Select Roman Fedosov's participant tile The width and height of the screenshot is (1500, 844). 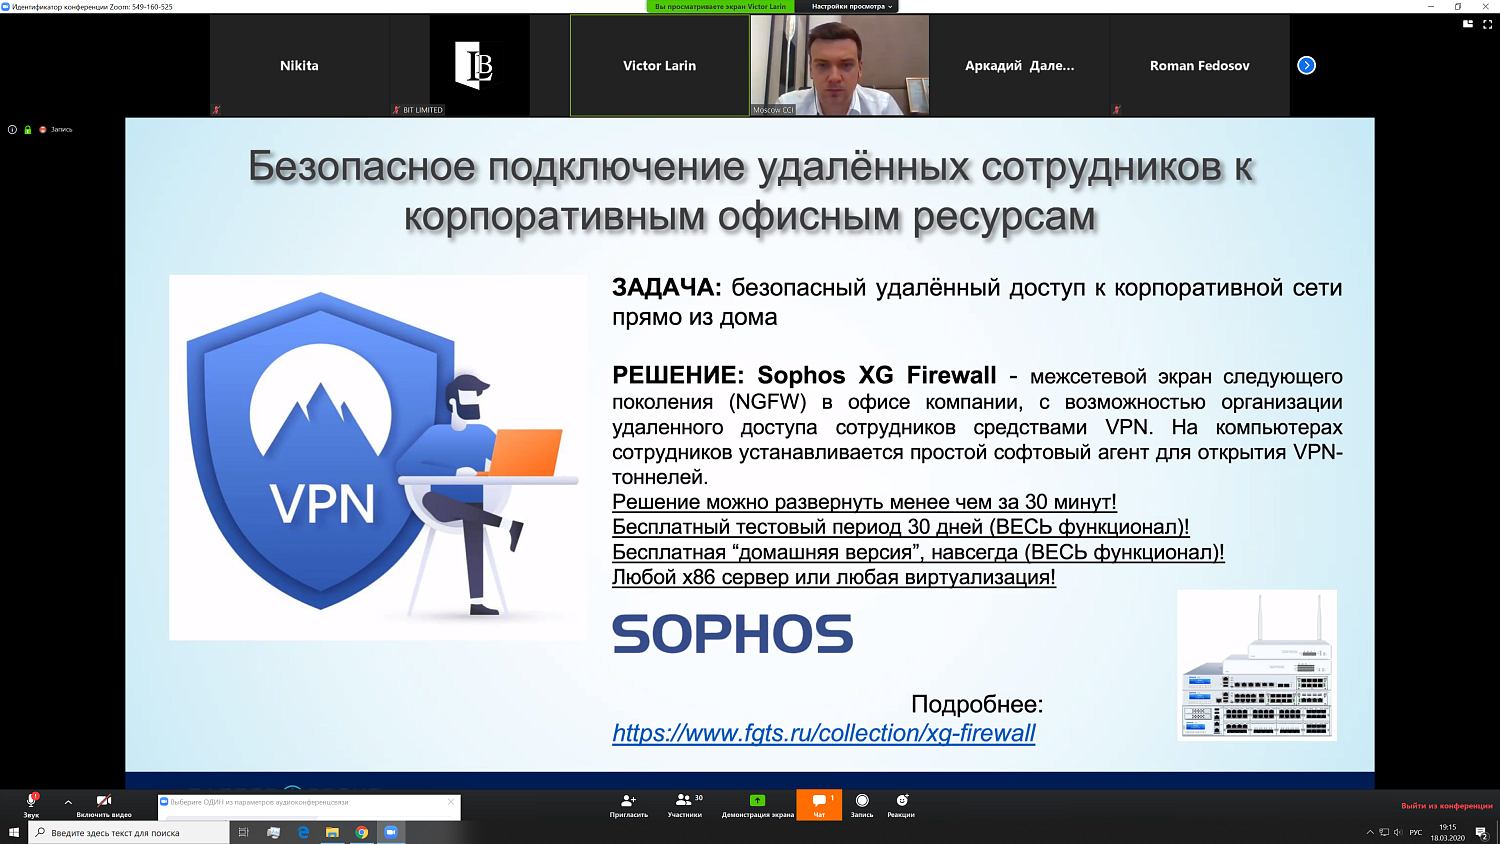point(1200,65)
